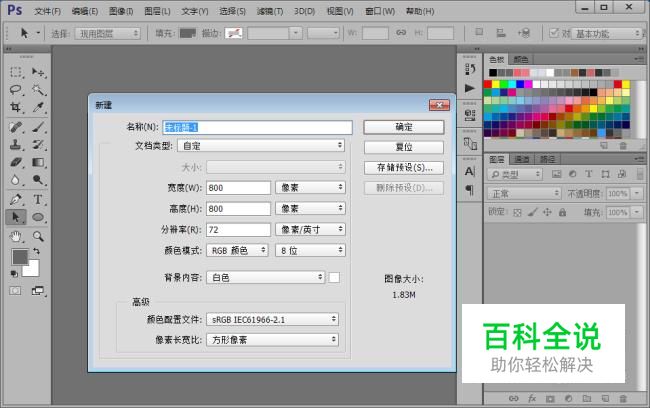The height and width of the screenshot is (408, 650).
Task: Toggle lock transparent pixels
Action: pos(517,212)
